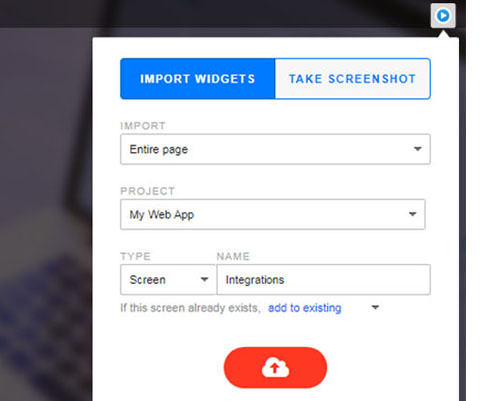This screenshot has width=500, height=401.
Task: Click the blue play extension icon
Action: [x=443, y=16]
